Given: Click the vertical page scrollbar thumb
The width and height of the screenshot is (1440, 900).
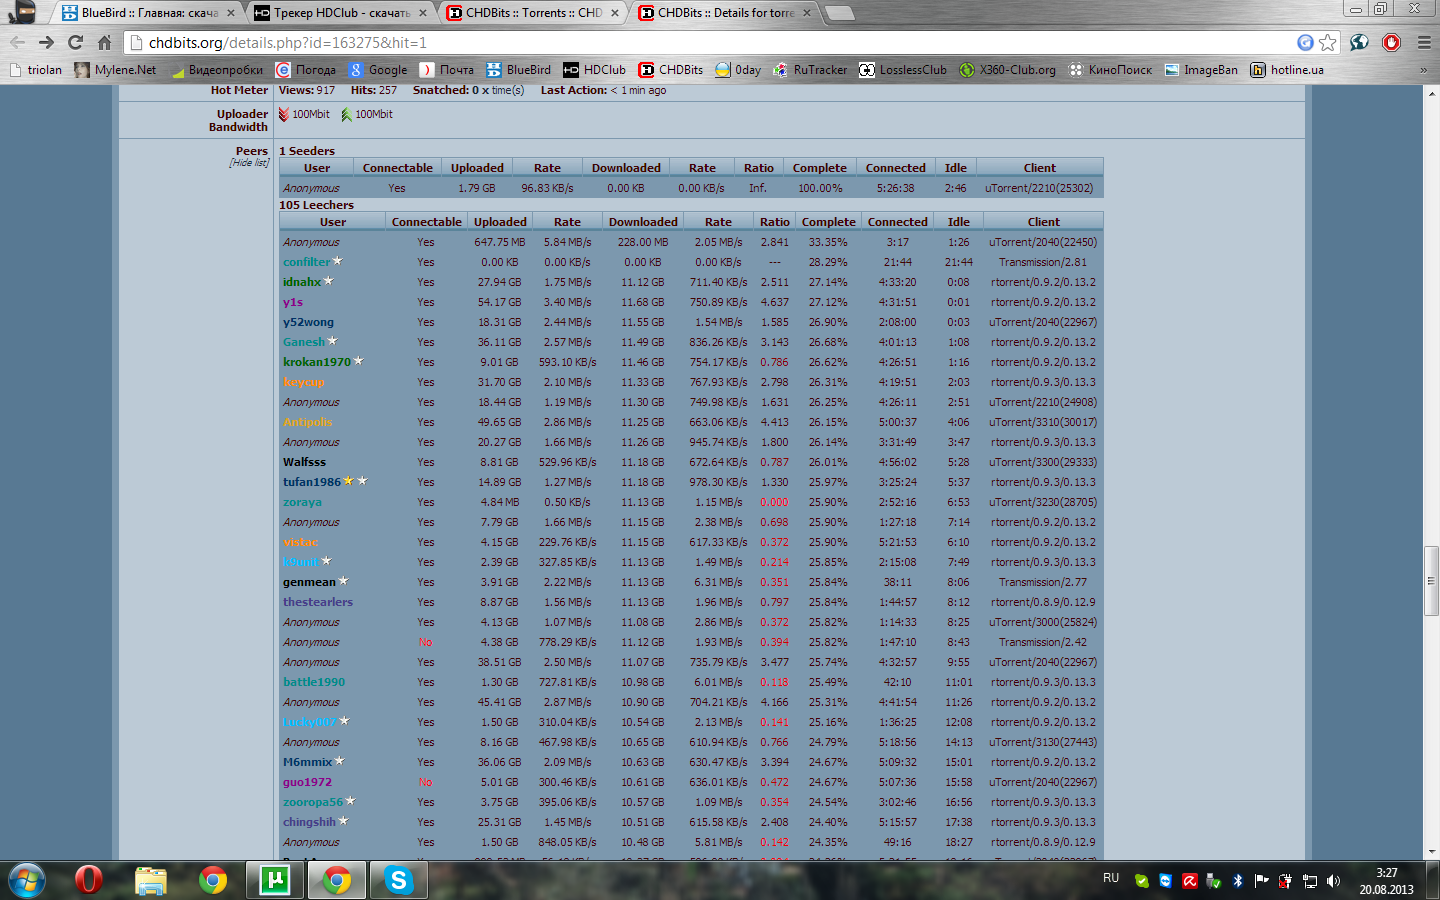Looking at the screenshot, I should pyautogui.click(x=1431, y=580).
